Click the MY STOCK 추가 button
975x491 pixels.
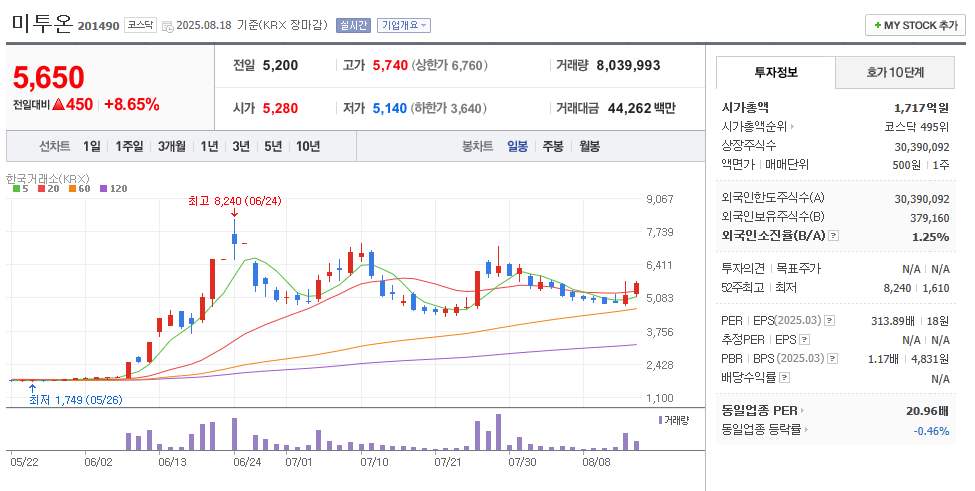(915, 25)
